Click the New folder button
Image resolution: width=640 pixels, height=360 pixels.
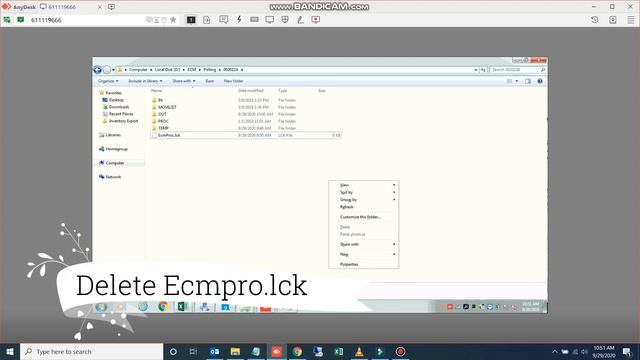(233, 81)
